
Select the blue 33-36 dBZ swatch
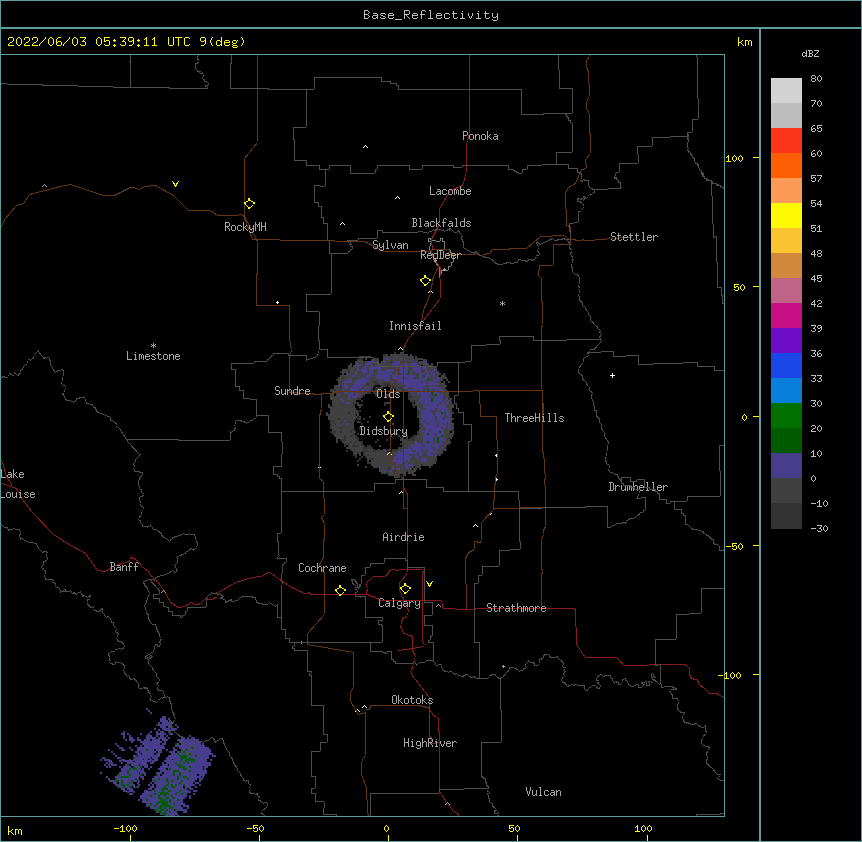[x=786, y=365]
